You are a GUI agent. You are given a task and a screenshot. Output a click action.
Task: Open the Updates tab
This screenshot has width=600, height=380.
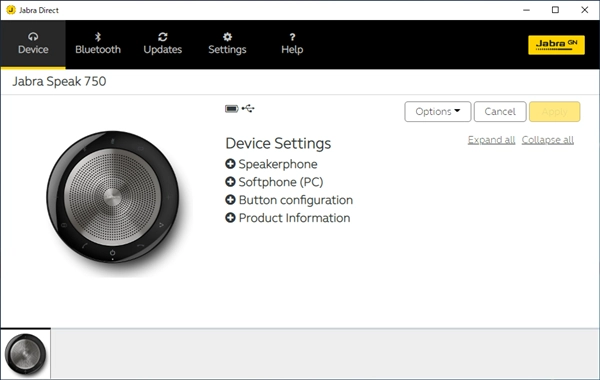(x=163, y=44)
